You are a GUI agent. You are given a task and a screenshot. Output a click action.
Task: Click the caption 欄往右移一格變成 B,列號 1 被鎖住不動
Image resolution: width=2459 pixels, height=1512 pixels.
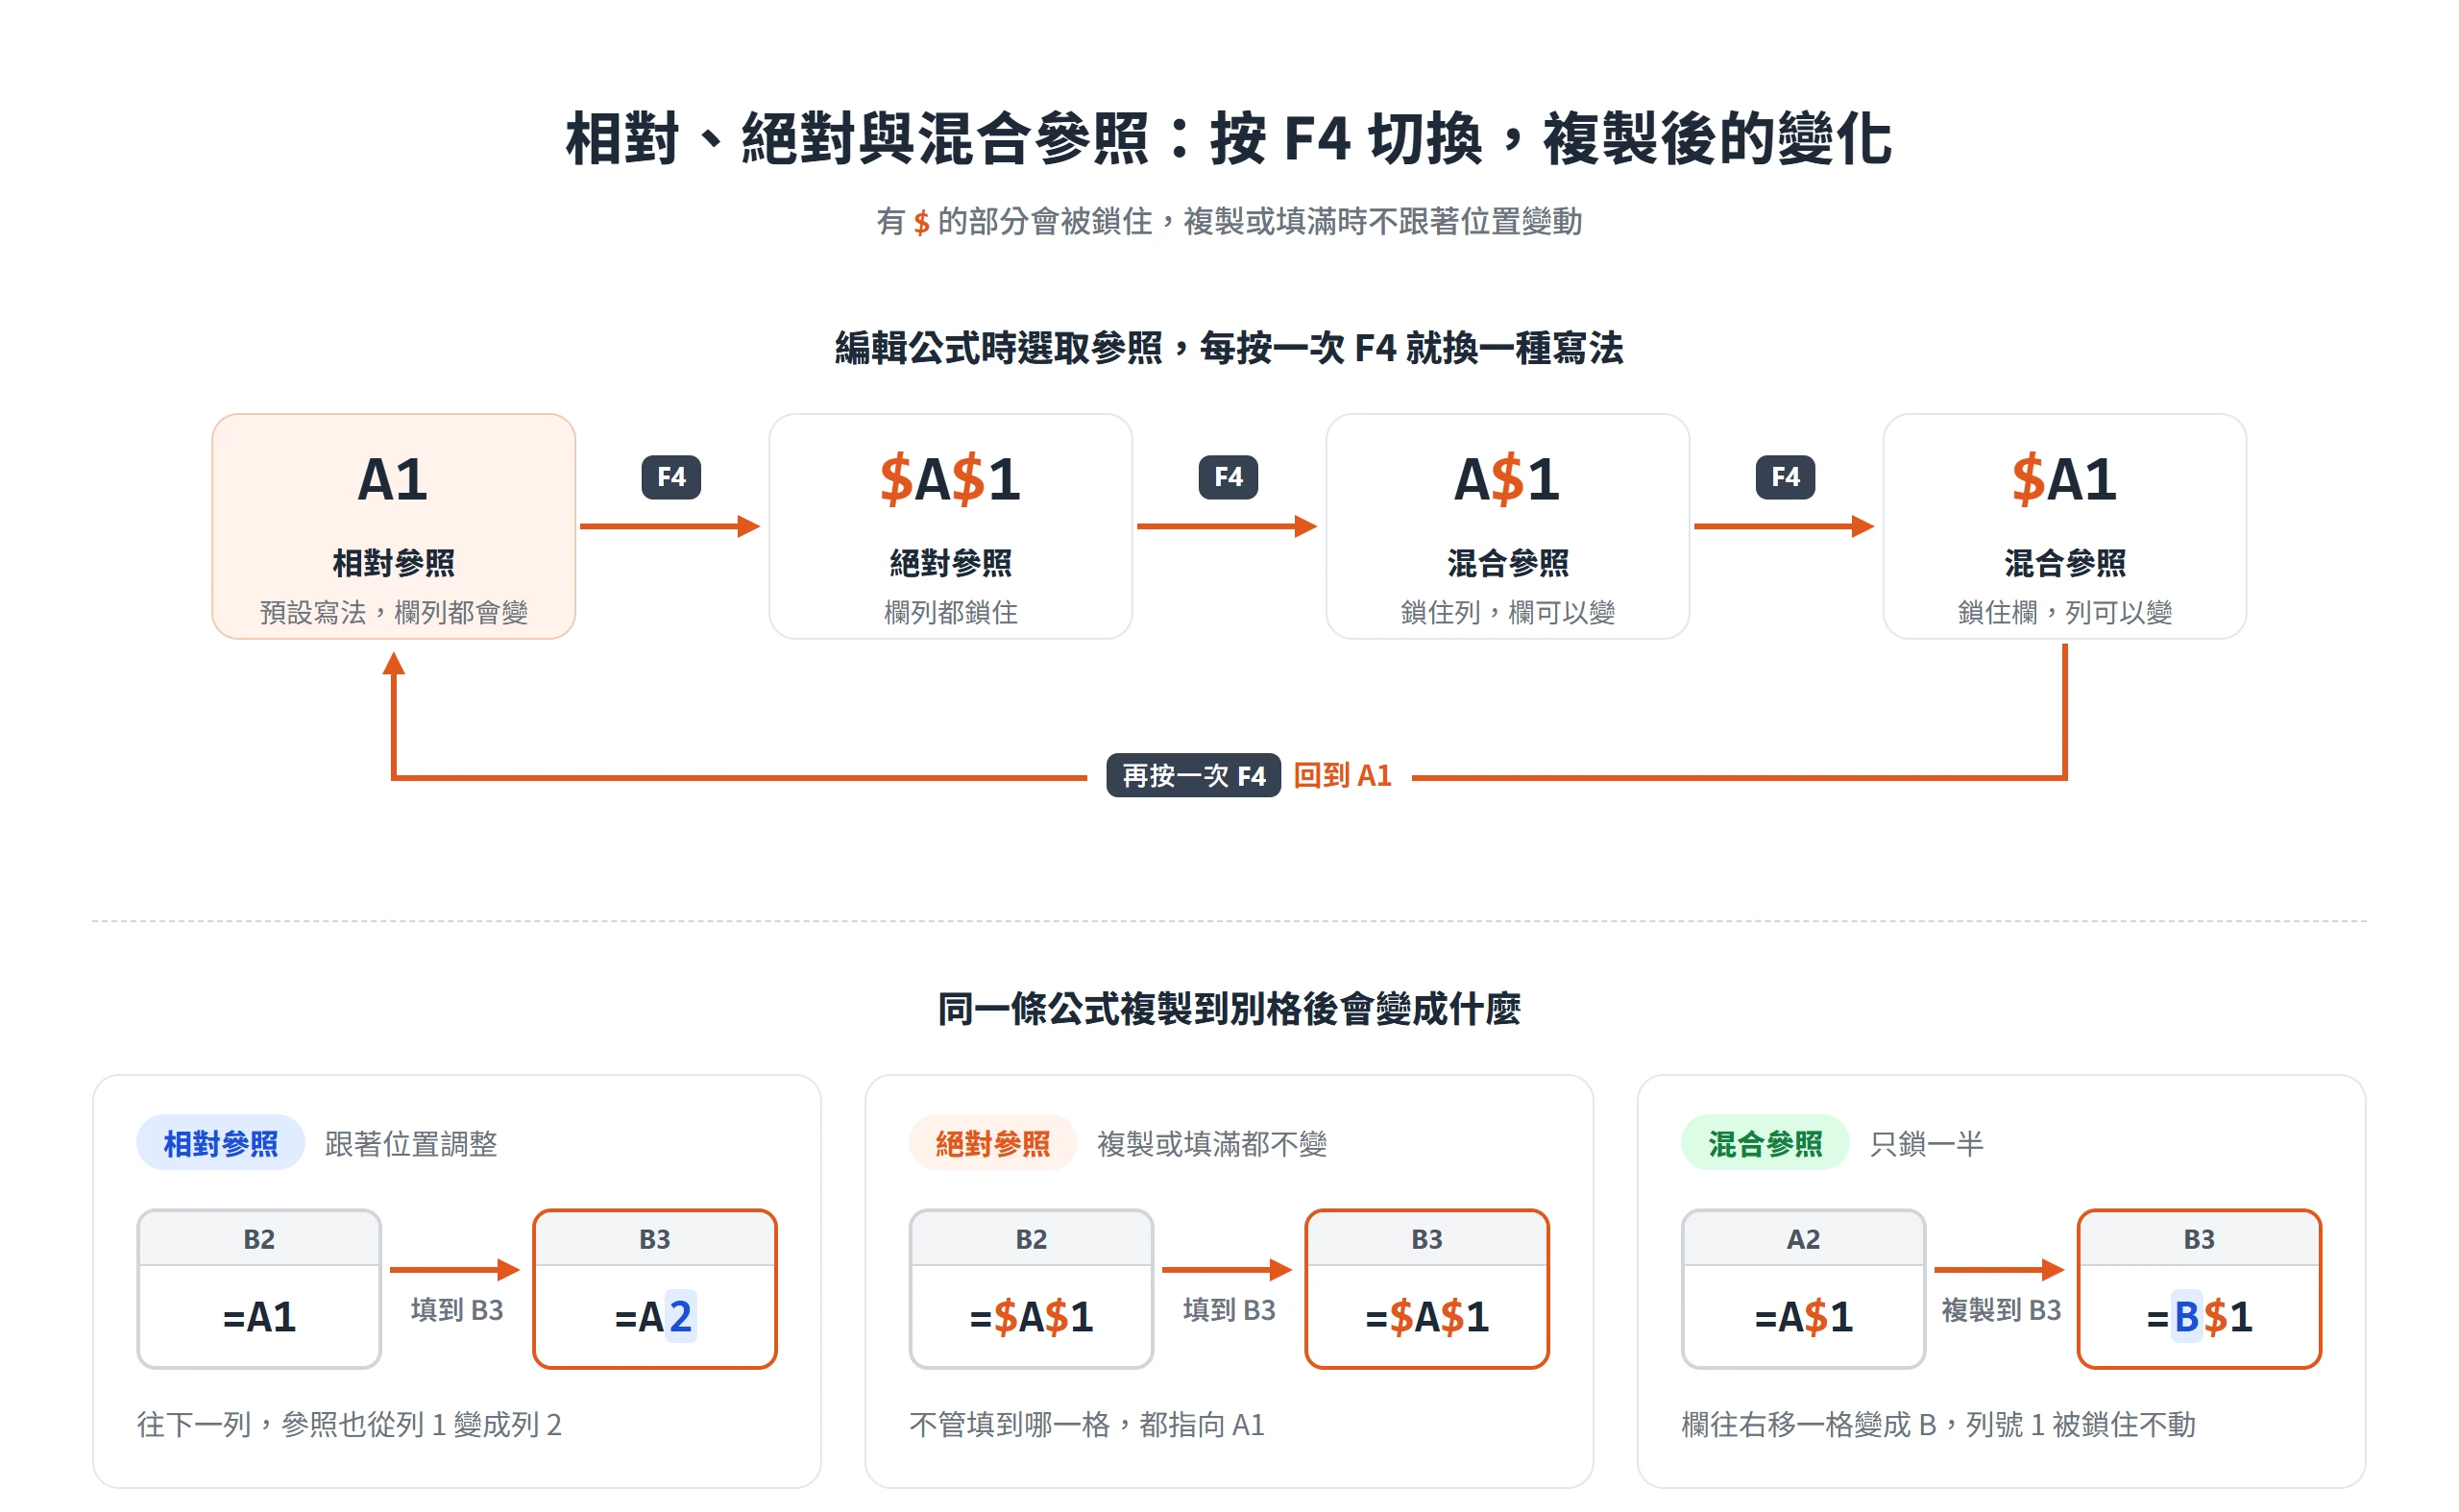pyautogui.click(x=1938, y=1424)
